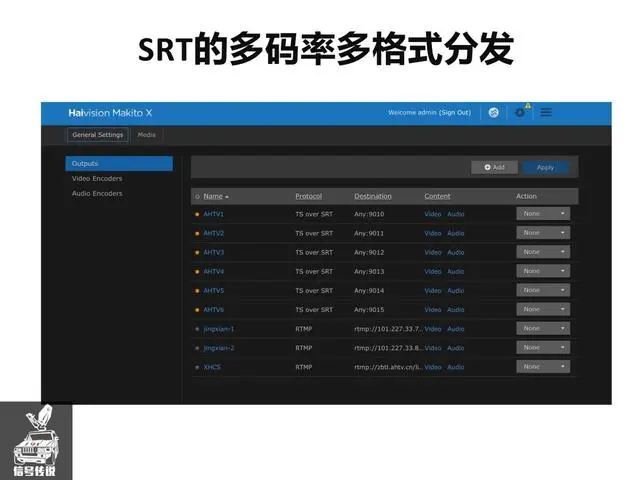
Task: Sort table by Name column
Action: pos(216,196)
